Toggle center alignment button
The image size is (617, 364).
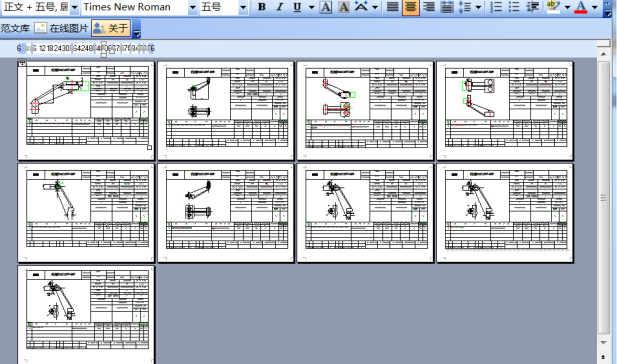[410, 7]
